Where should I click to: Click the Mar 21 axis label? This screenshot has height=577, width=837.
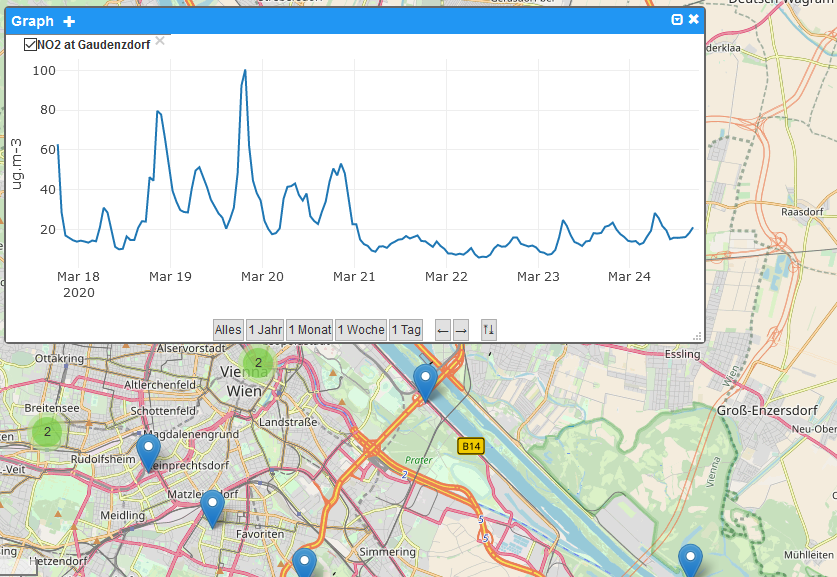(x=354, y=276)
